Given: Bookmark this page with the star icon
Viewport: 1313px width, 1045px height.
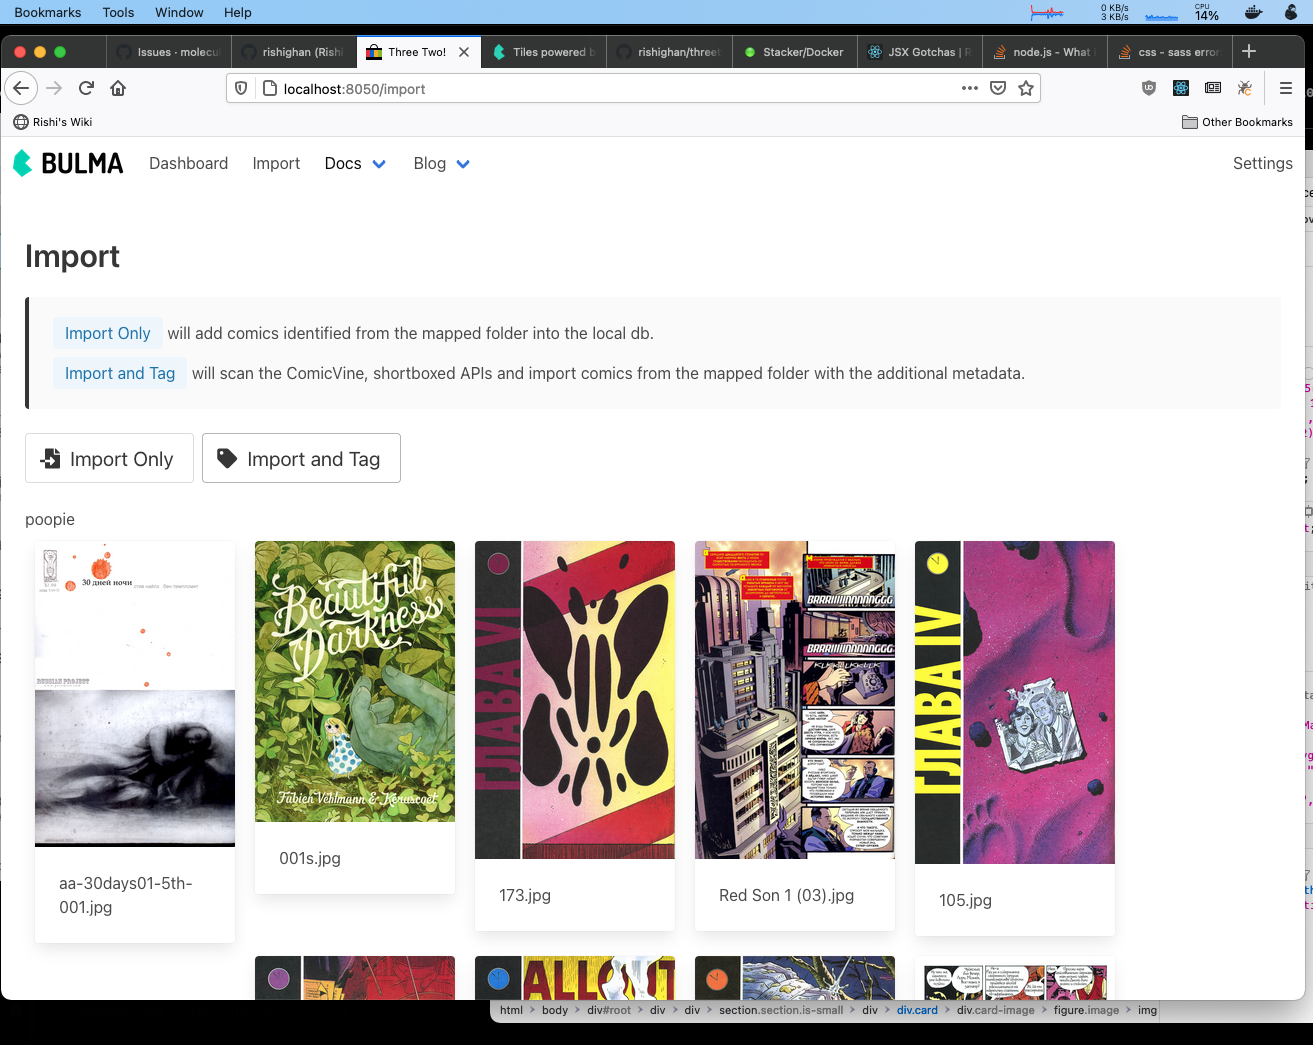Looking at the screenshot, I should [1025, 88].
